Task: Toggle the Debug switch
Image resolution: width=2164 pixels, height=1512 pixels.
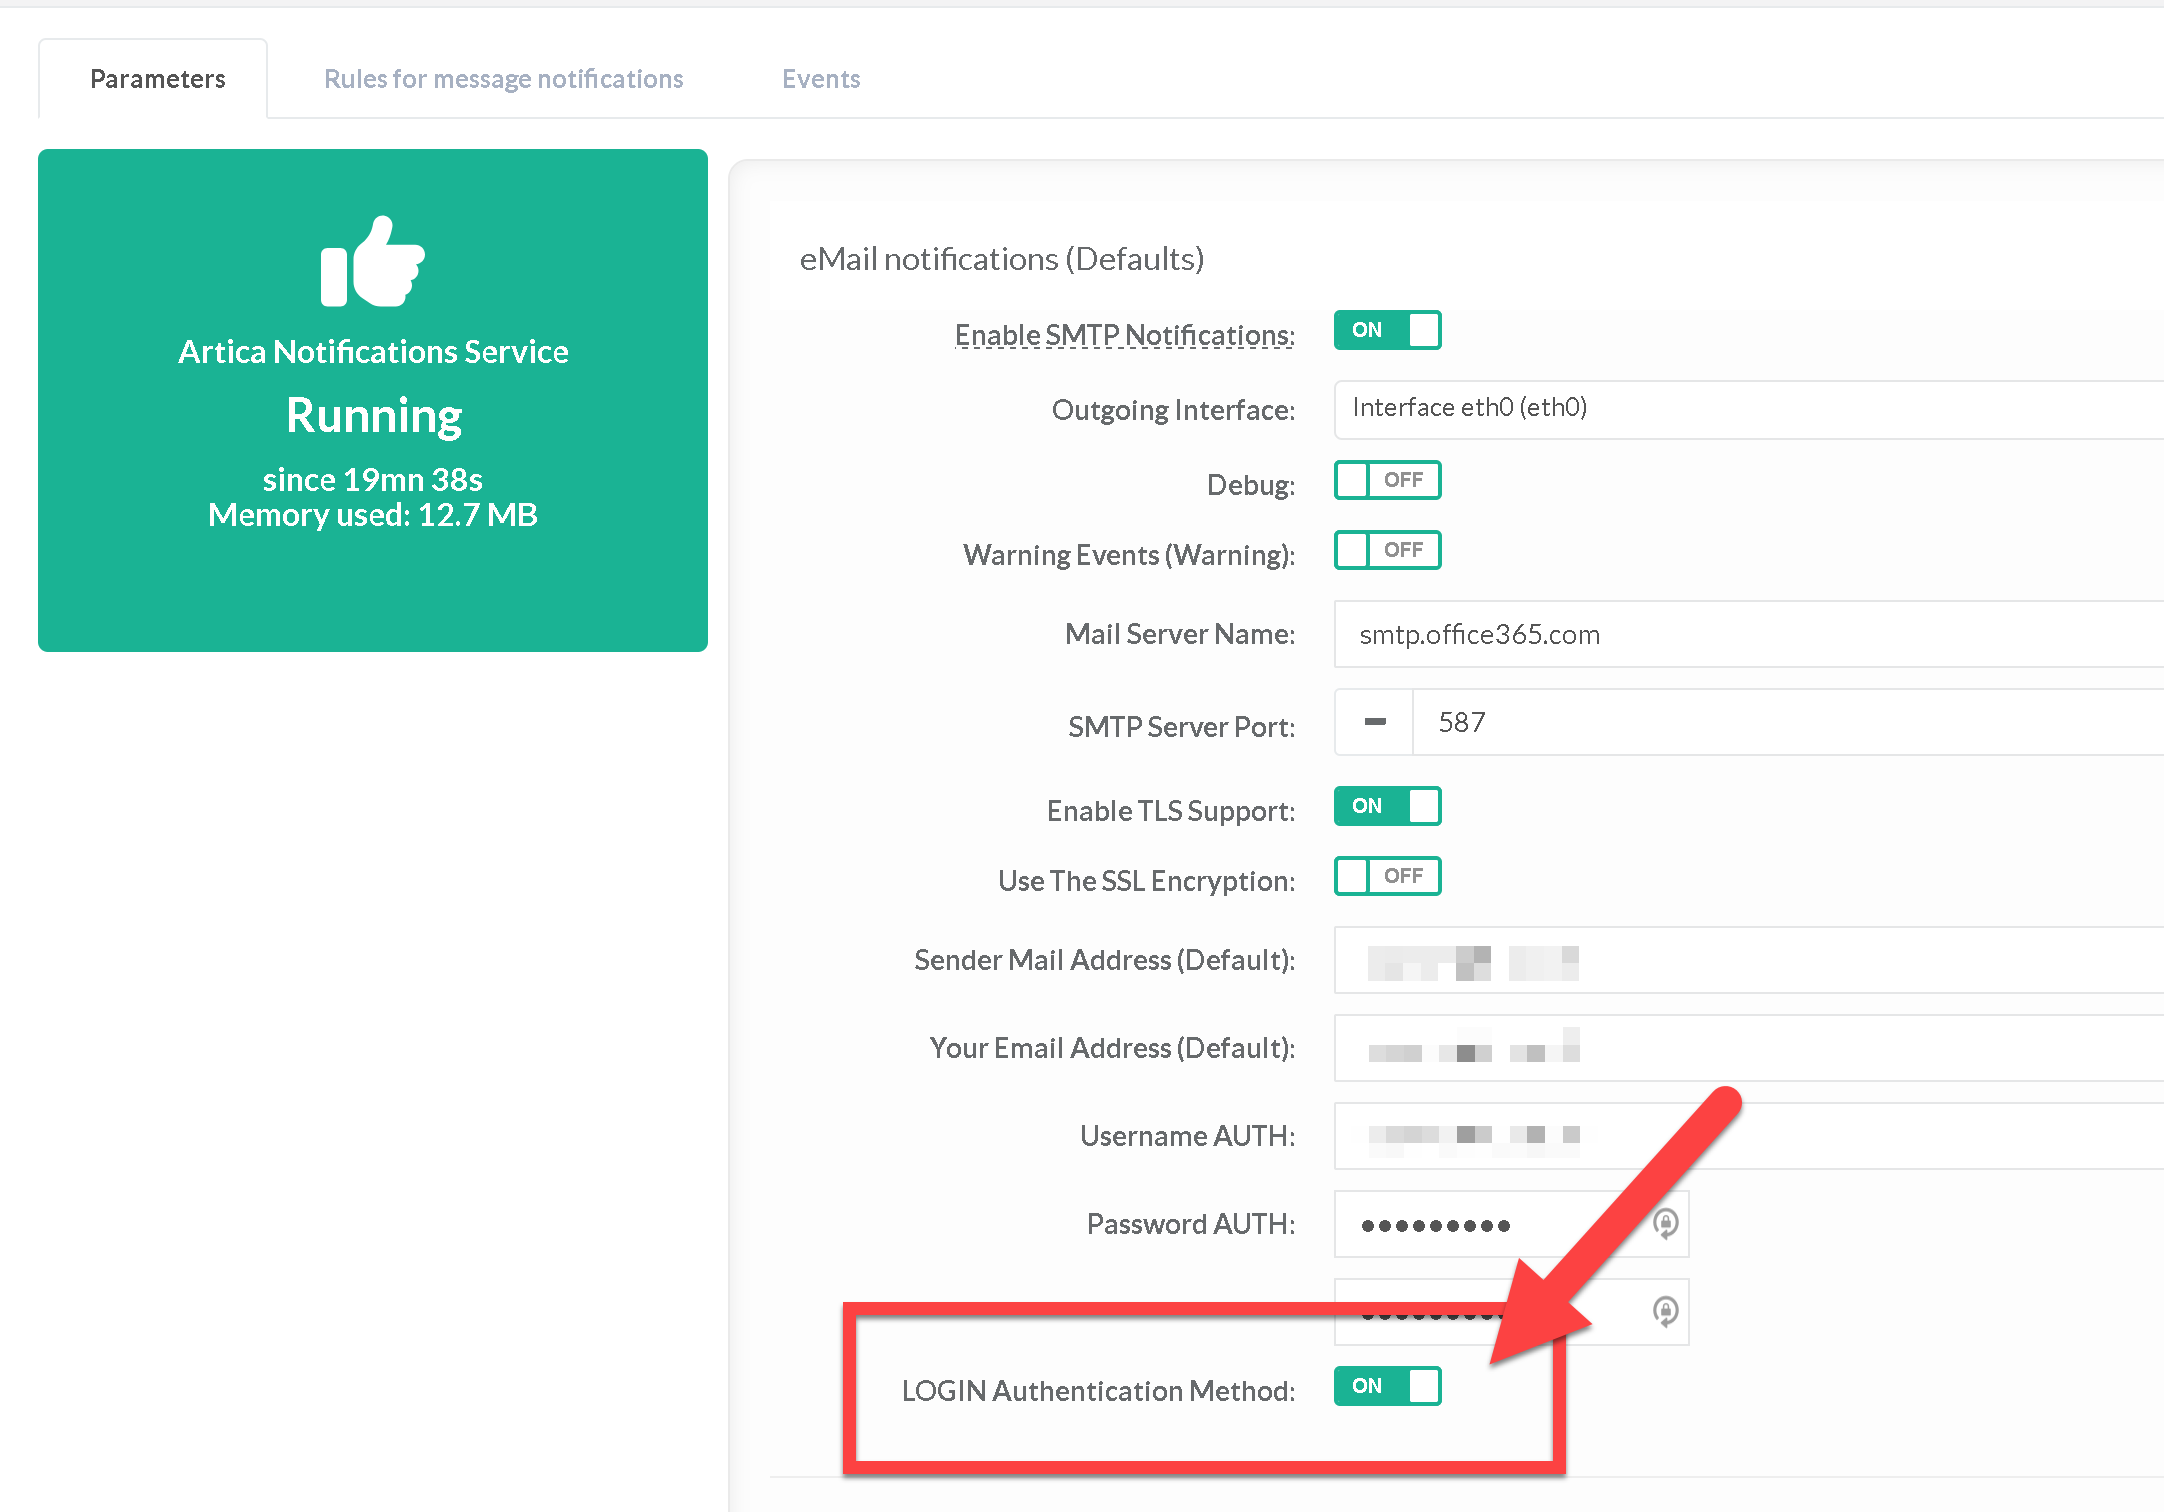Action: coord(1387,480)
